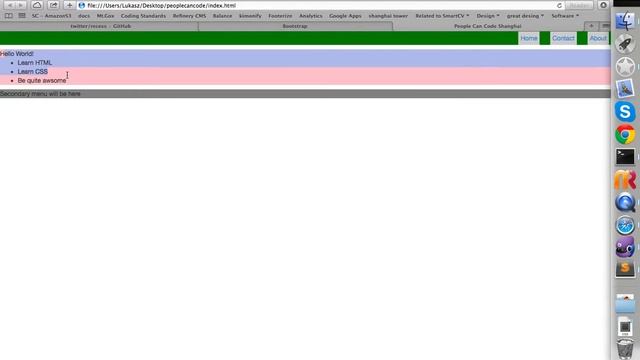Switch to the 'Bootstrap' tab

click(295, 26)
